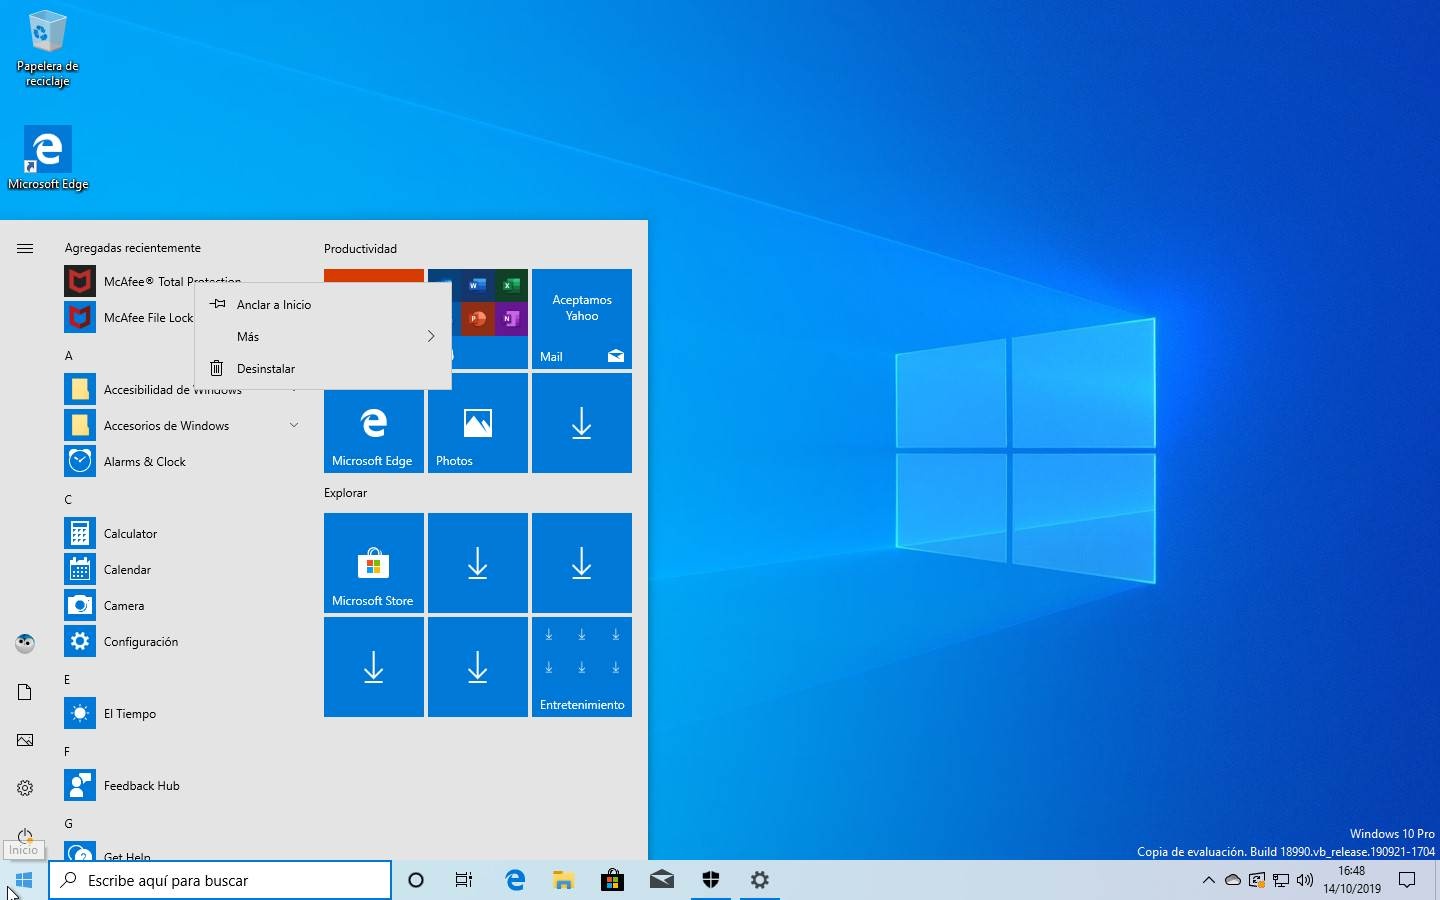The height and width of the screenshot is (900, 1440).
Task: Click the Productividad group title
Action: tap(360, 248)
